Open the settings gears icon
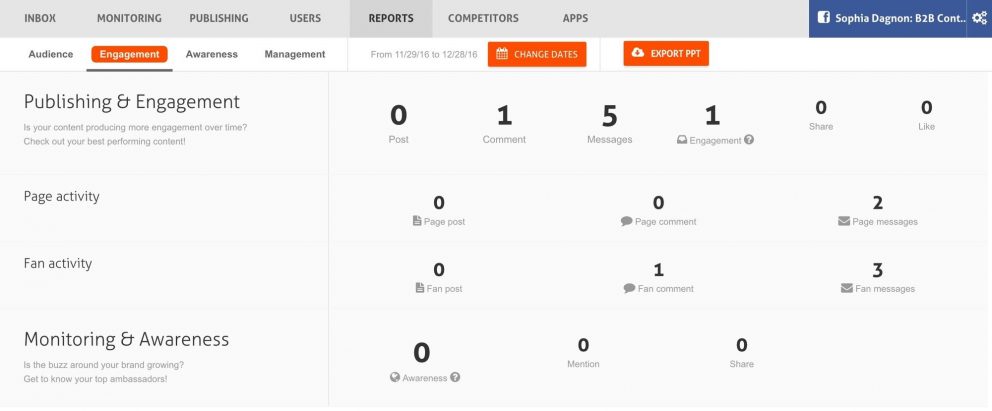This screenshot has height=411, width=992. [x=979, y=18]
